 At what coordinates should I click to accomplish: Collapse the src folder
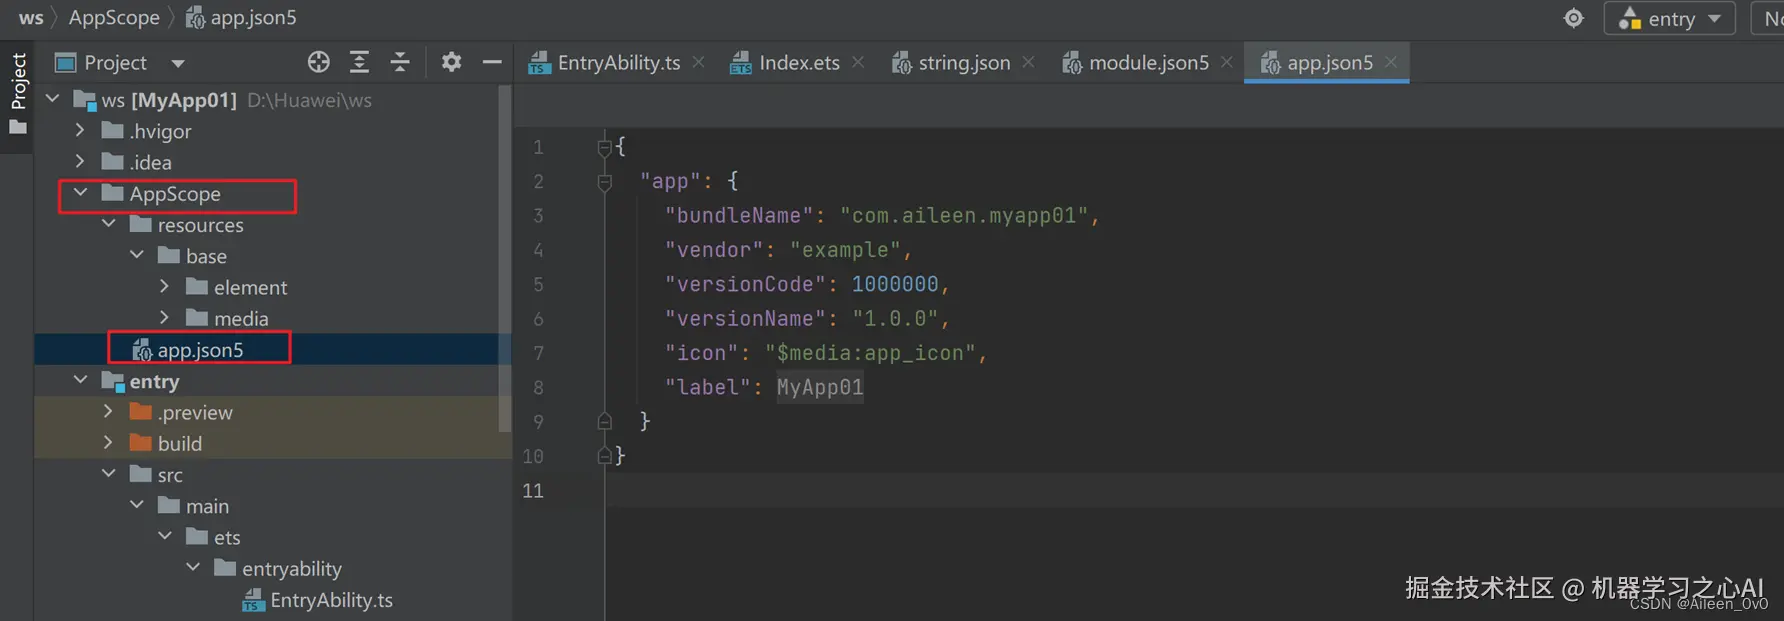[109, 474]
